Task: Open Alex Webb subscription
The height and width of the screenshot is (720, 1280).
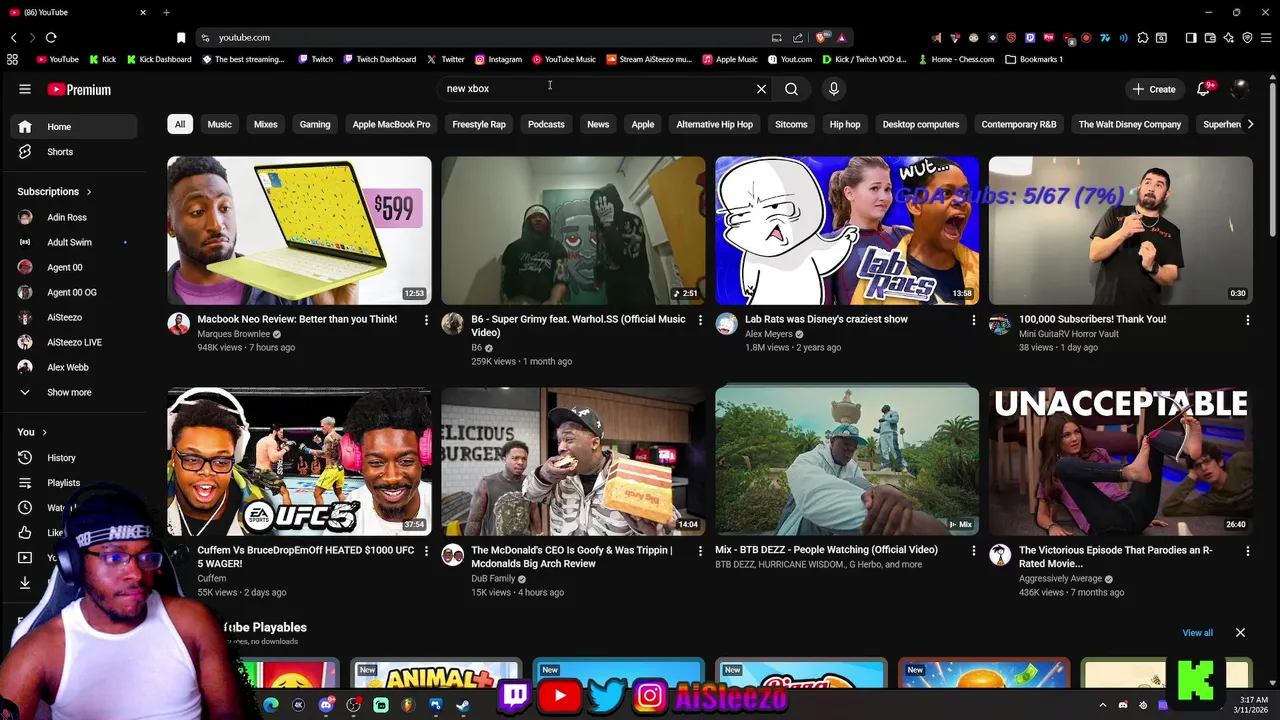Action: tap(74, 367)
